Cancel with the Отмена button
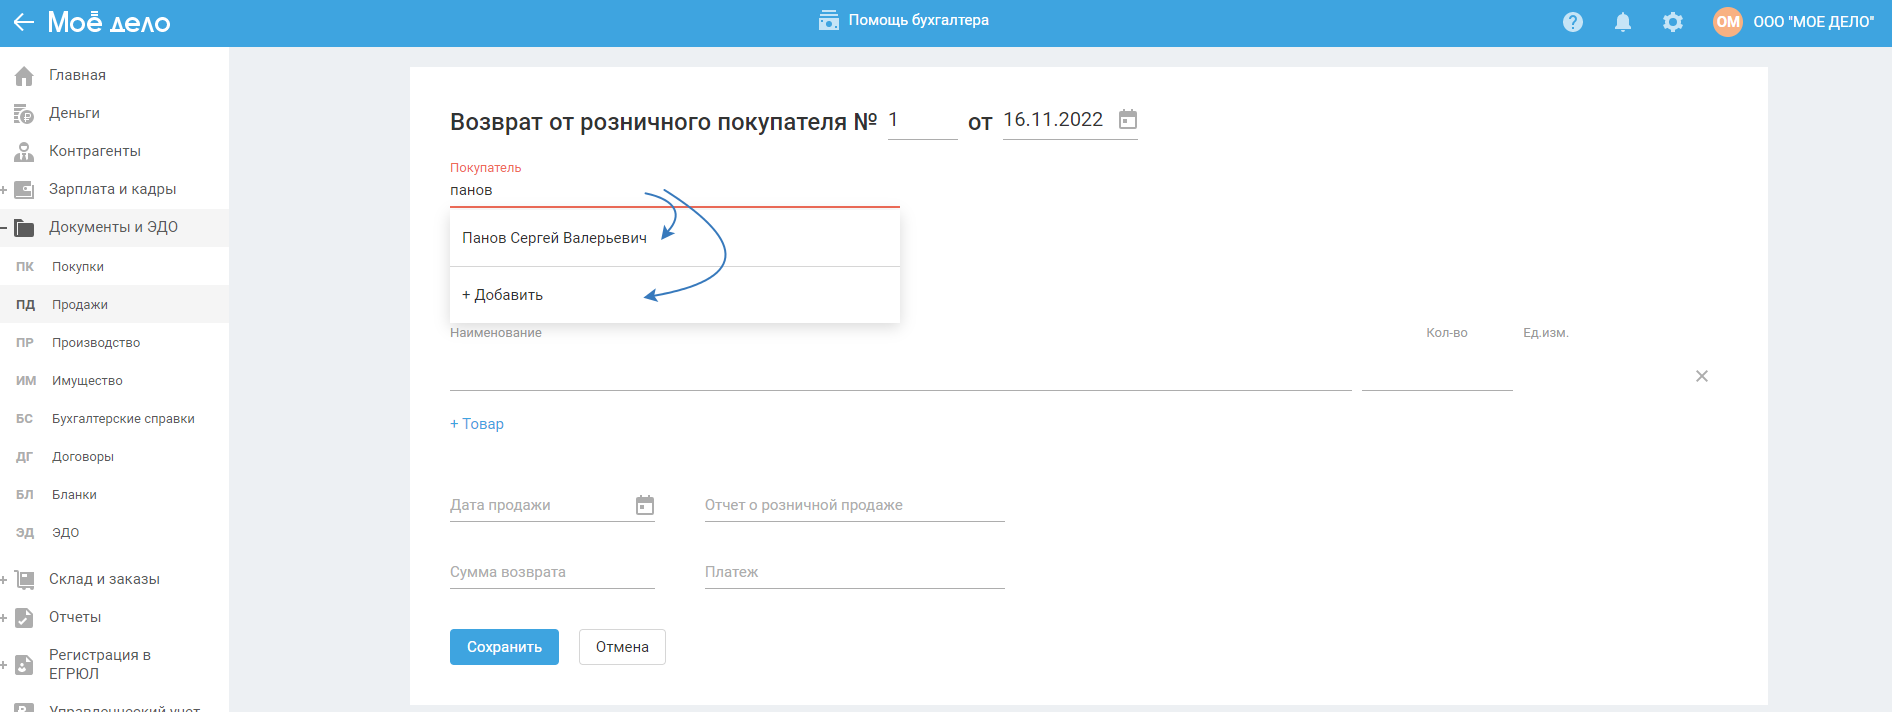1892x712 pixels. pos(622,647)
